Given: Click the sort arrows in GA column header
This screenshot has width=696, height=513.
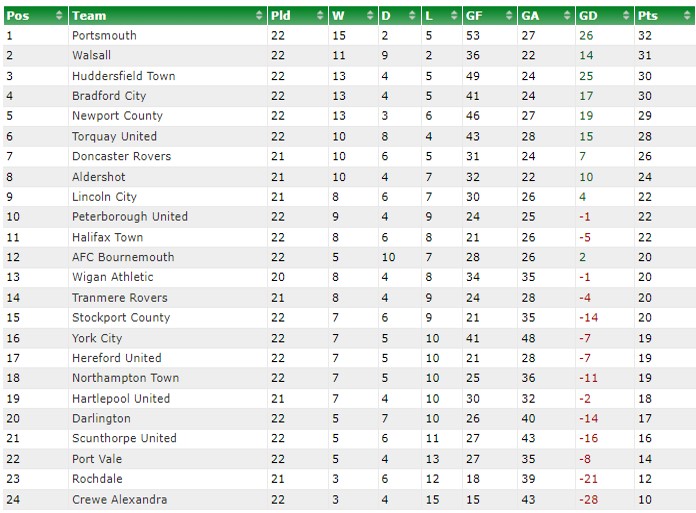Looking at the screenshot, I should tap(567, 16).
